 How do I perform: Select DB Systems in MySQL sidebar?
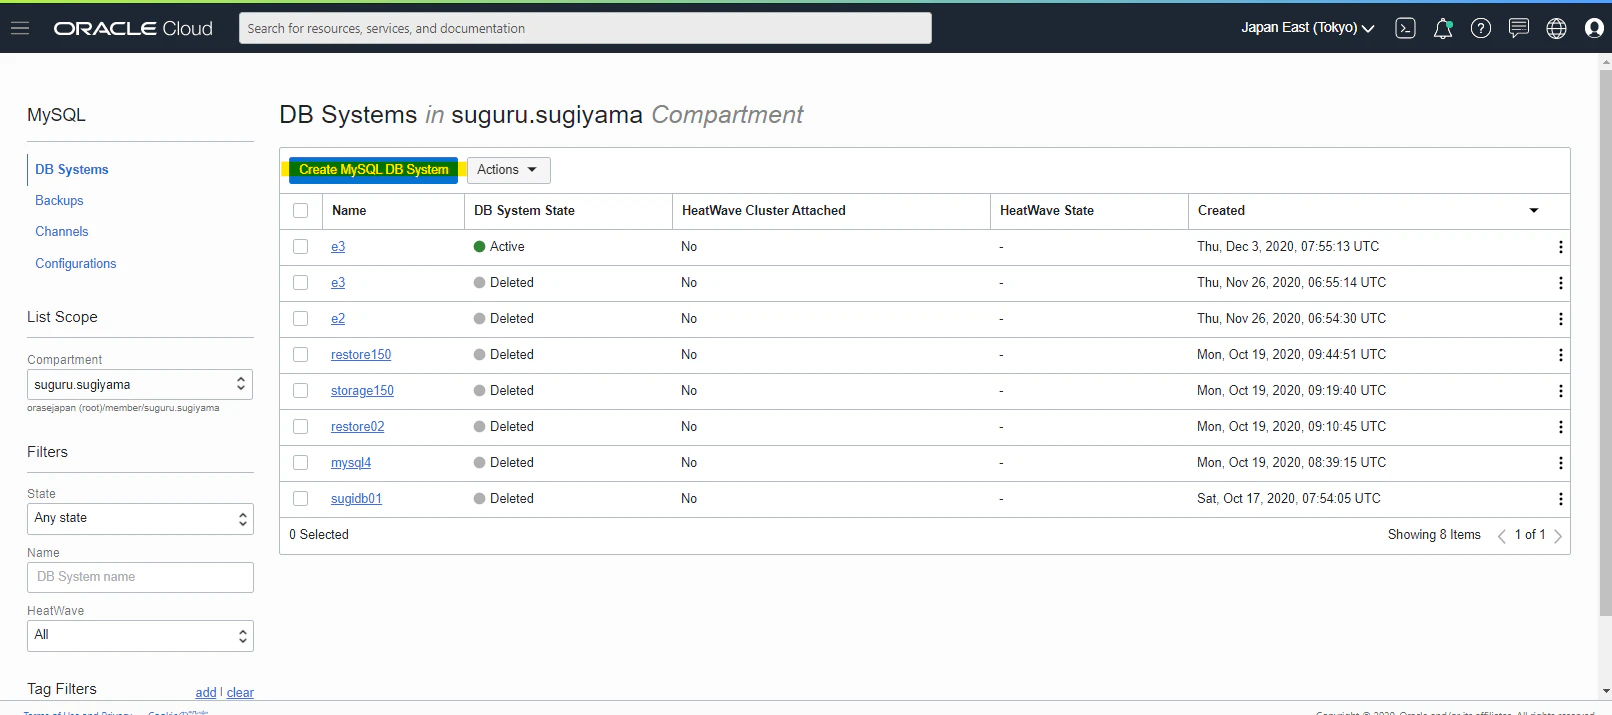coord(72,170)
